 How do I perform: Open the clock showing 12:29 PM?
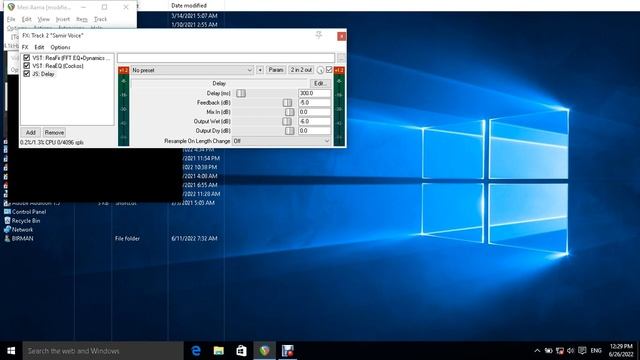coord(621,351)
